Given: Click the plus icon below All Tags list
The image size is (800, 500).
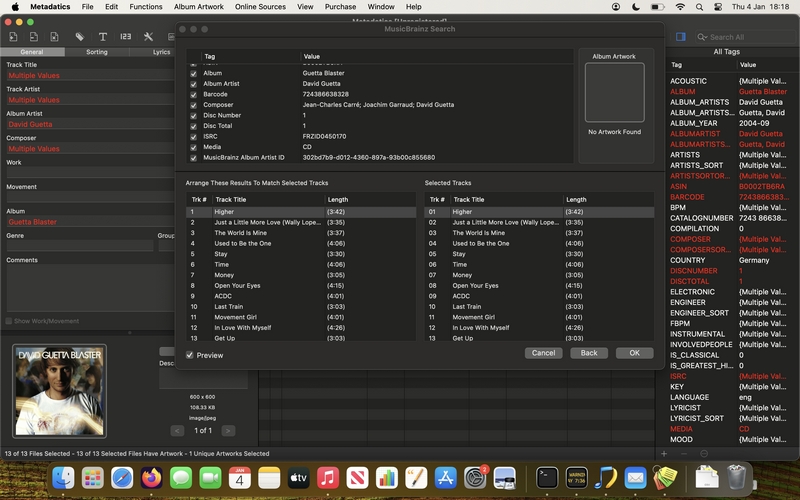Looking at the screenshot, I should [664, 454].
